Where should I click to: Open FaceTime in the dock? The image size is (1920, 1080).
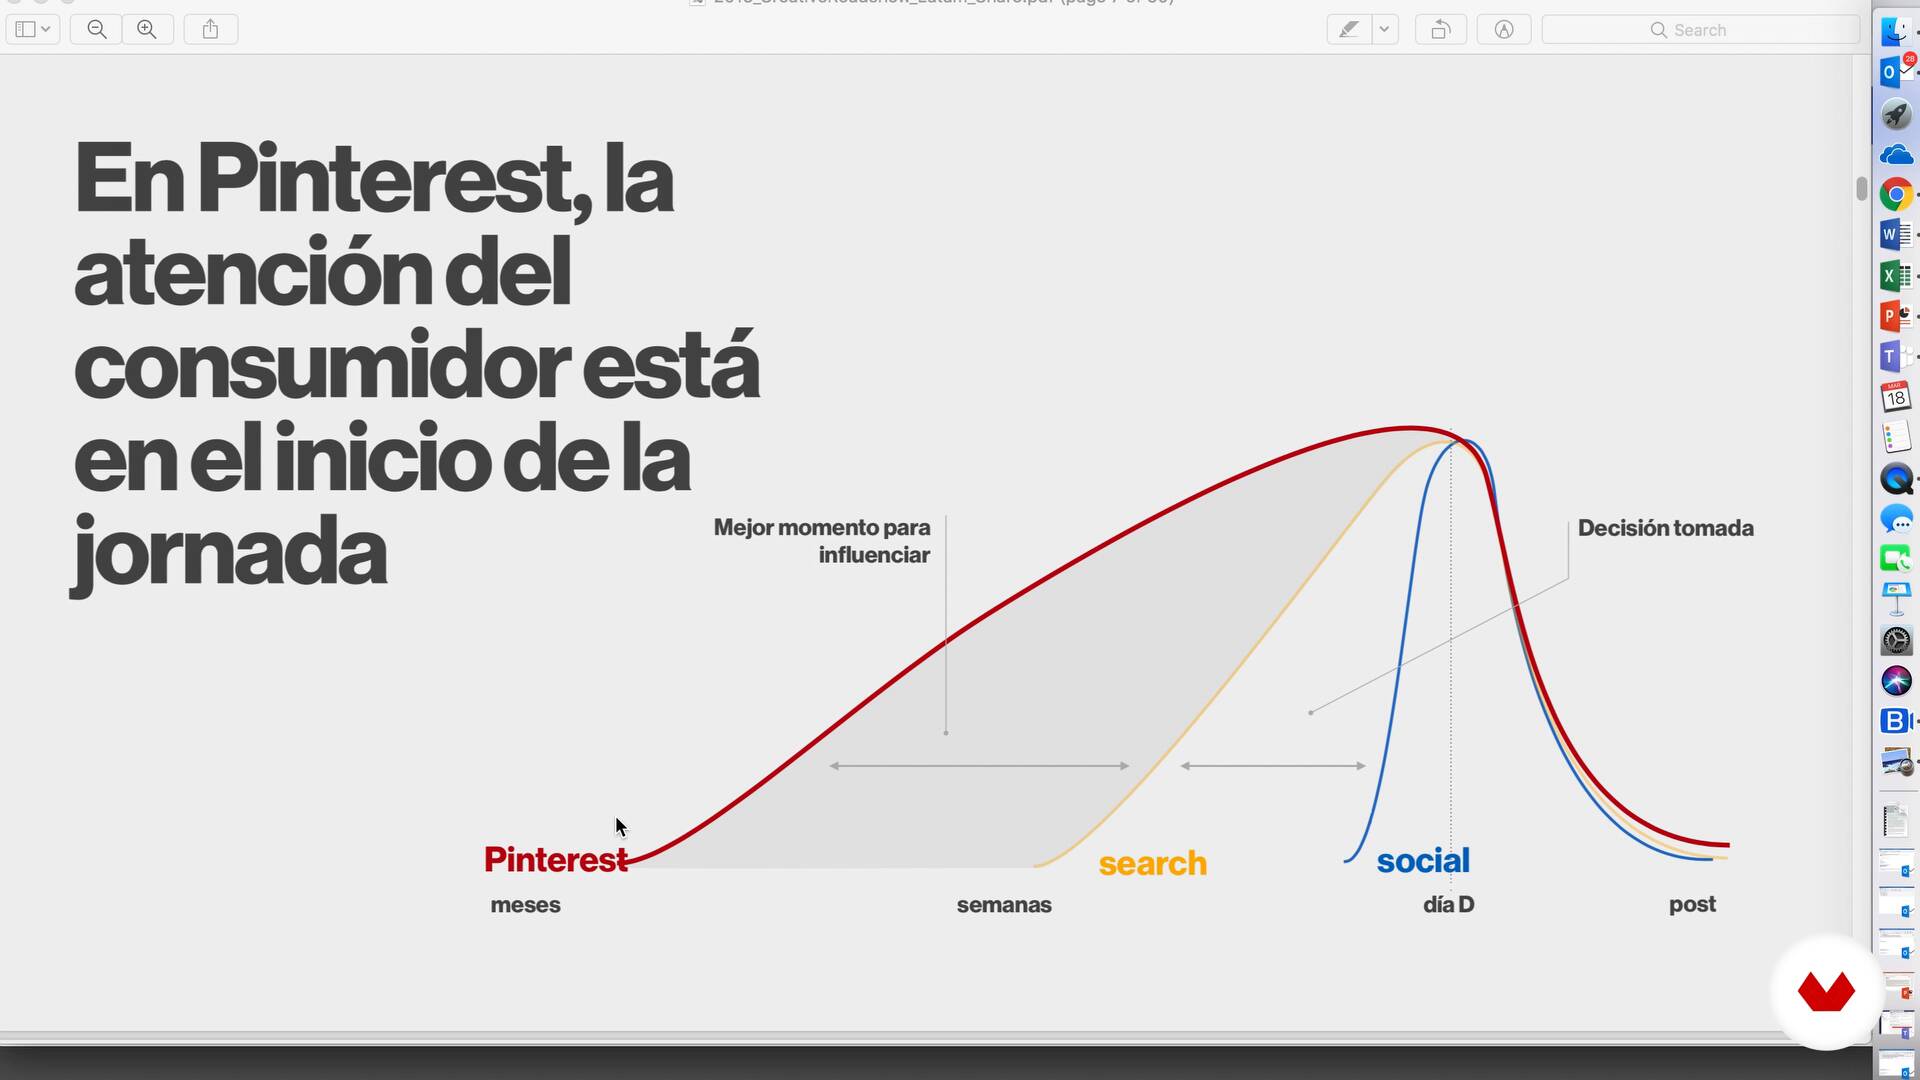coord(1896,559)
